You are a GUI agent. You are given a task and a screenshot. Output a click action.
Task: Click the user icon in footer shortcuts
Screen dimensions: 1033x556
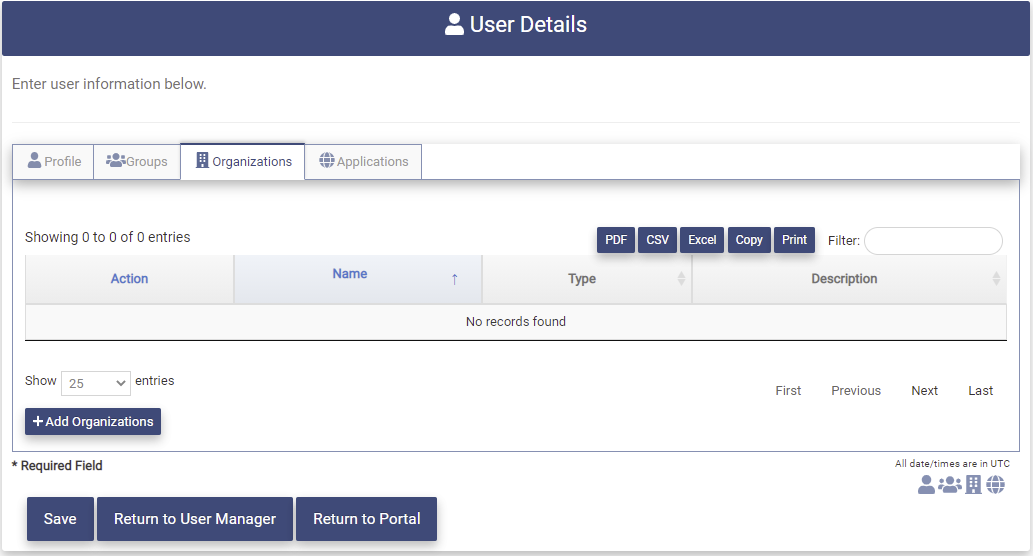click(926, 485)
